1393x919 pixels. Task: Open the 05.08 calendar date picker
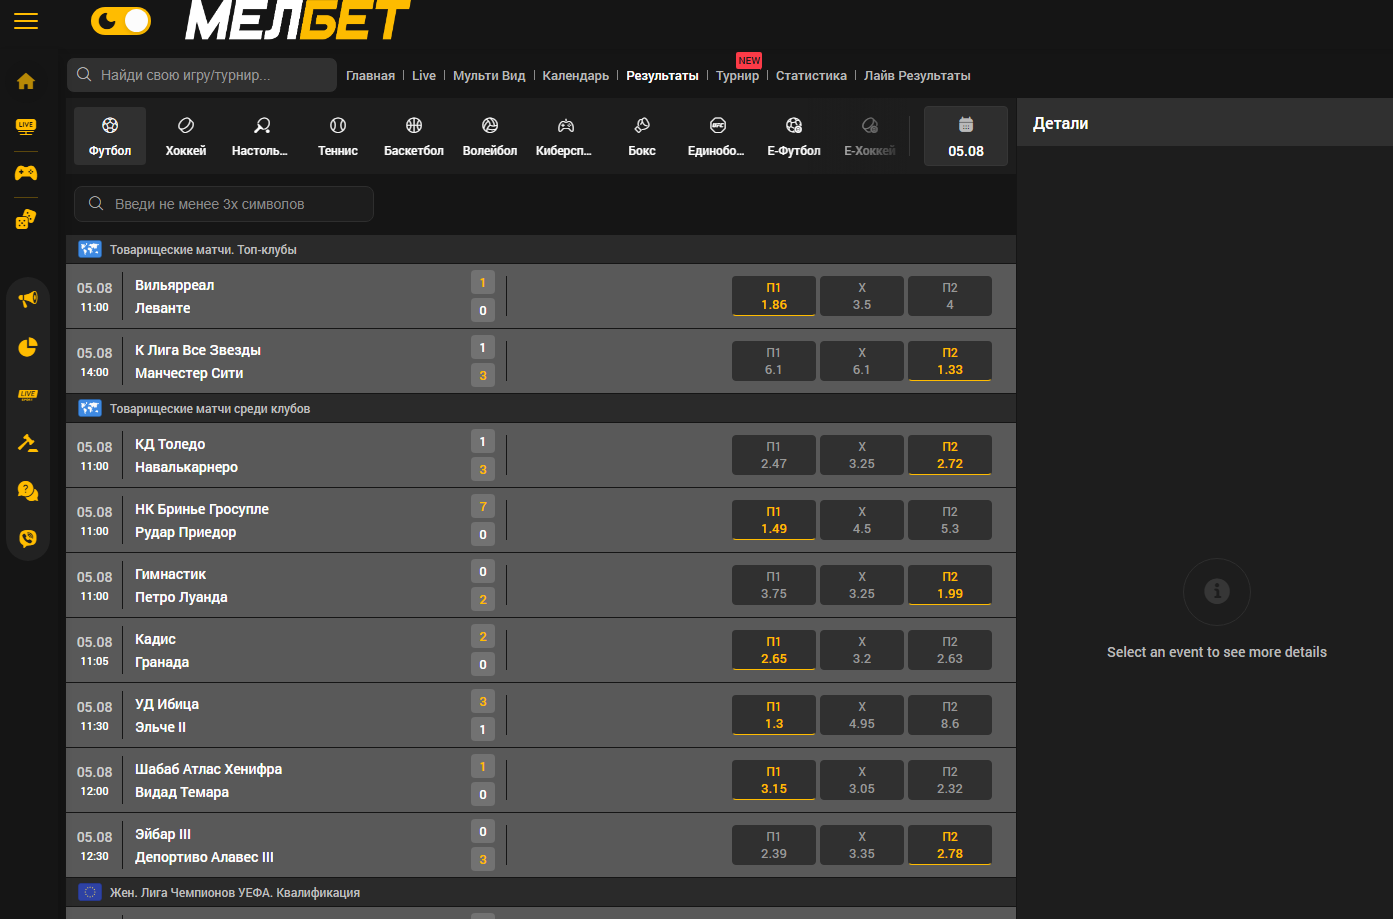pos(966,136)
